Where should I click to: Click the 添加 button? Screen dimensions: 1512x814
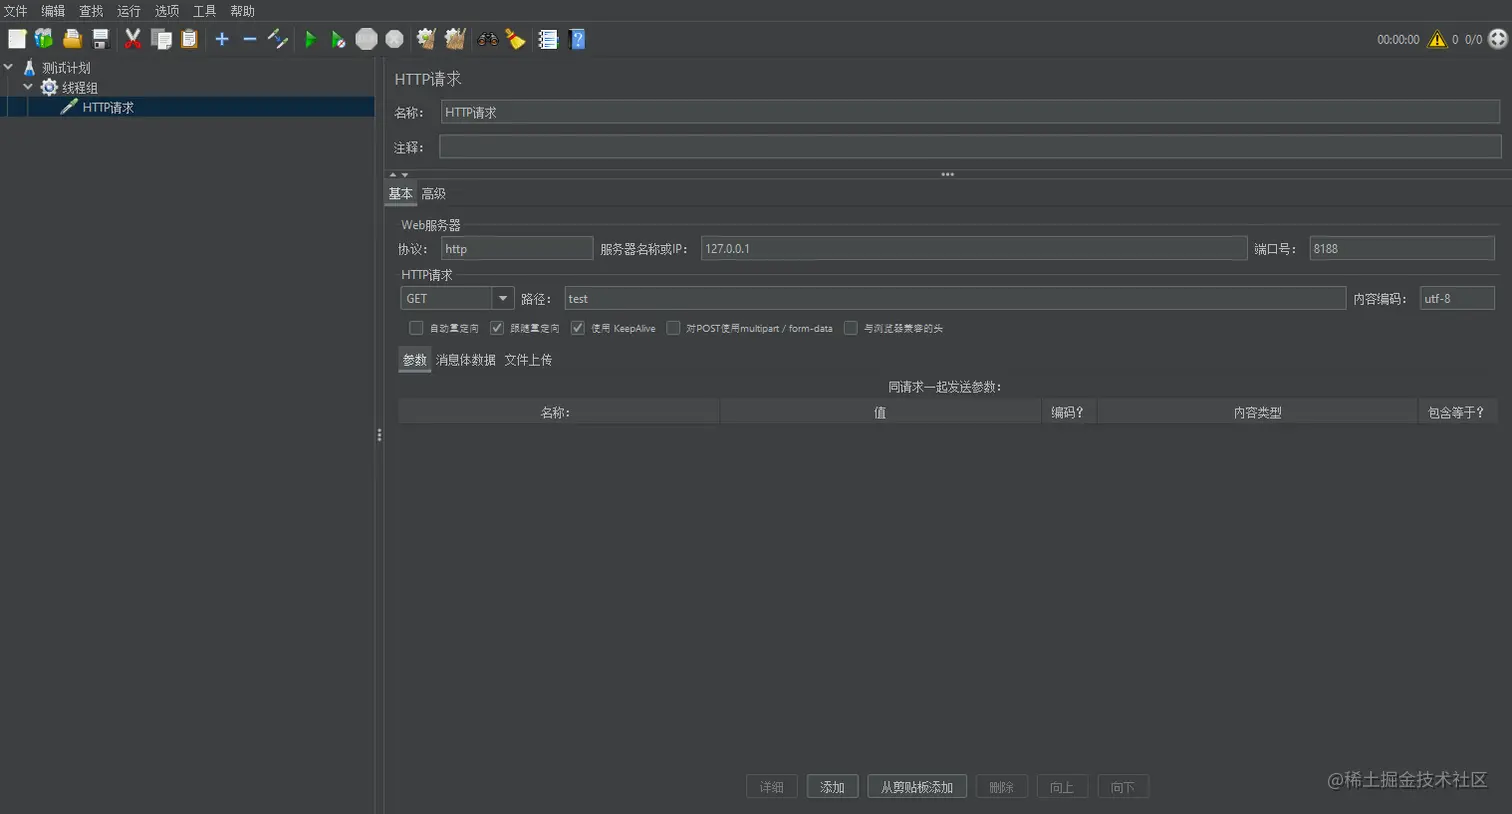click(832, 787)
